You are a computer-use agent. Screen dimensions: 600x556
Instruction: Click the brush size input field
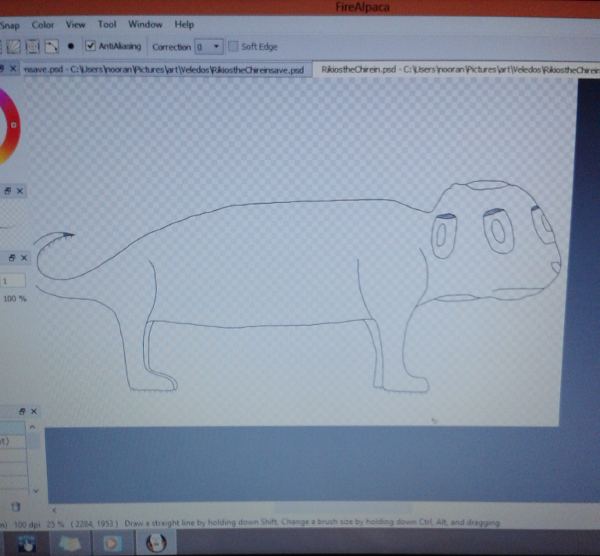13,281
